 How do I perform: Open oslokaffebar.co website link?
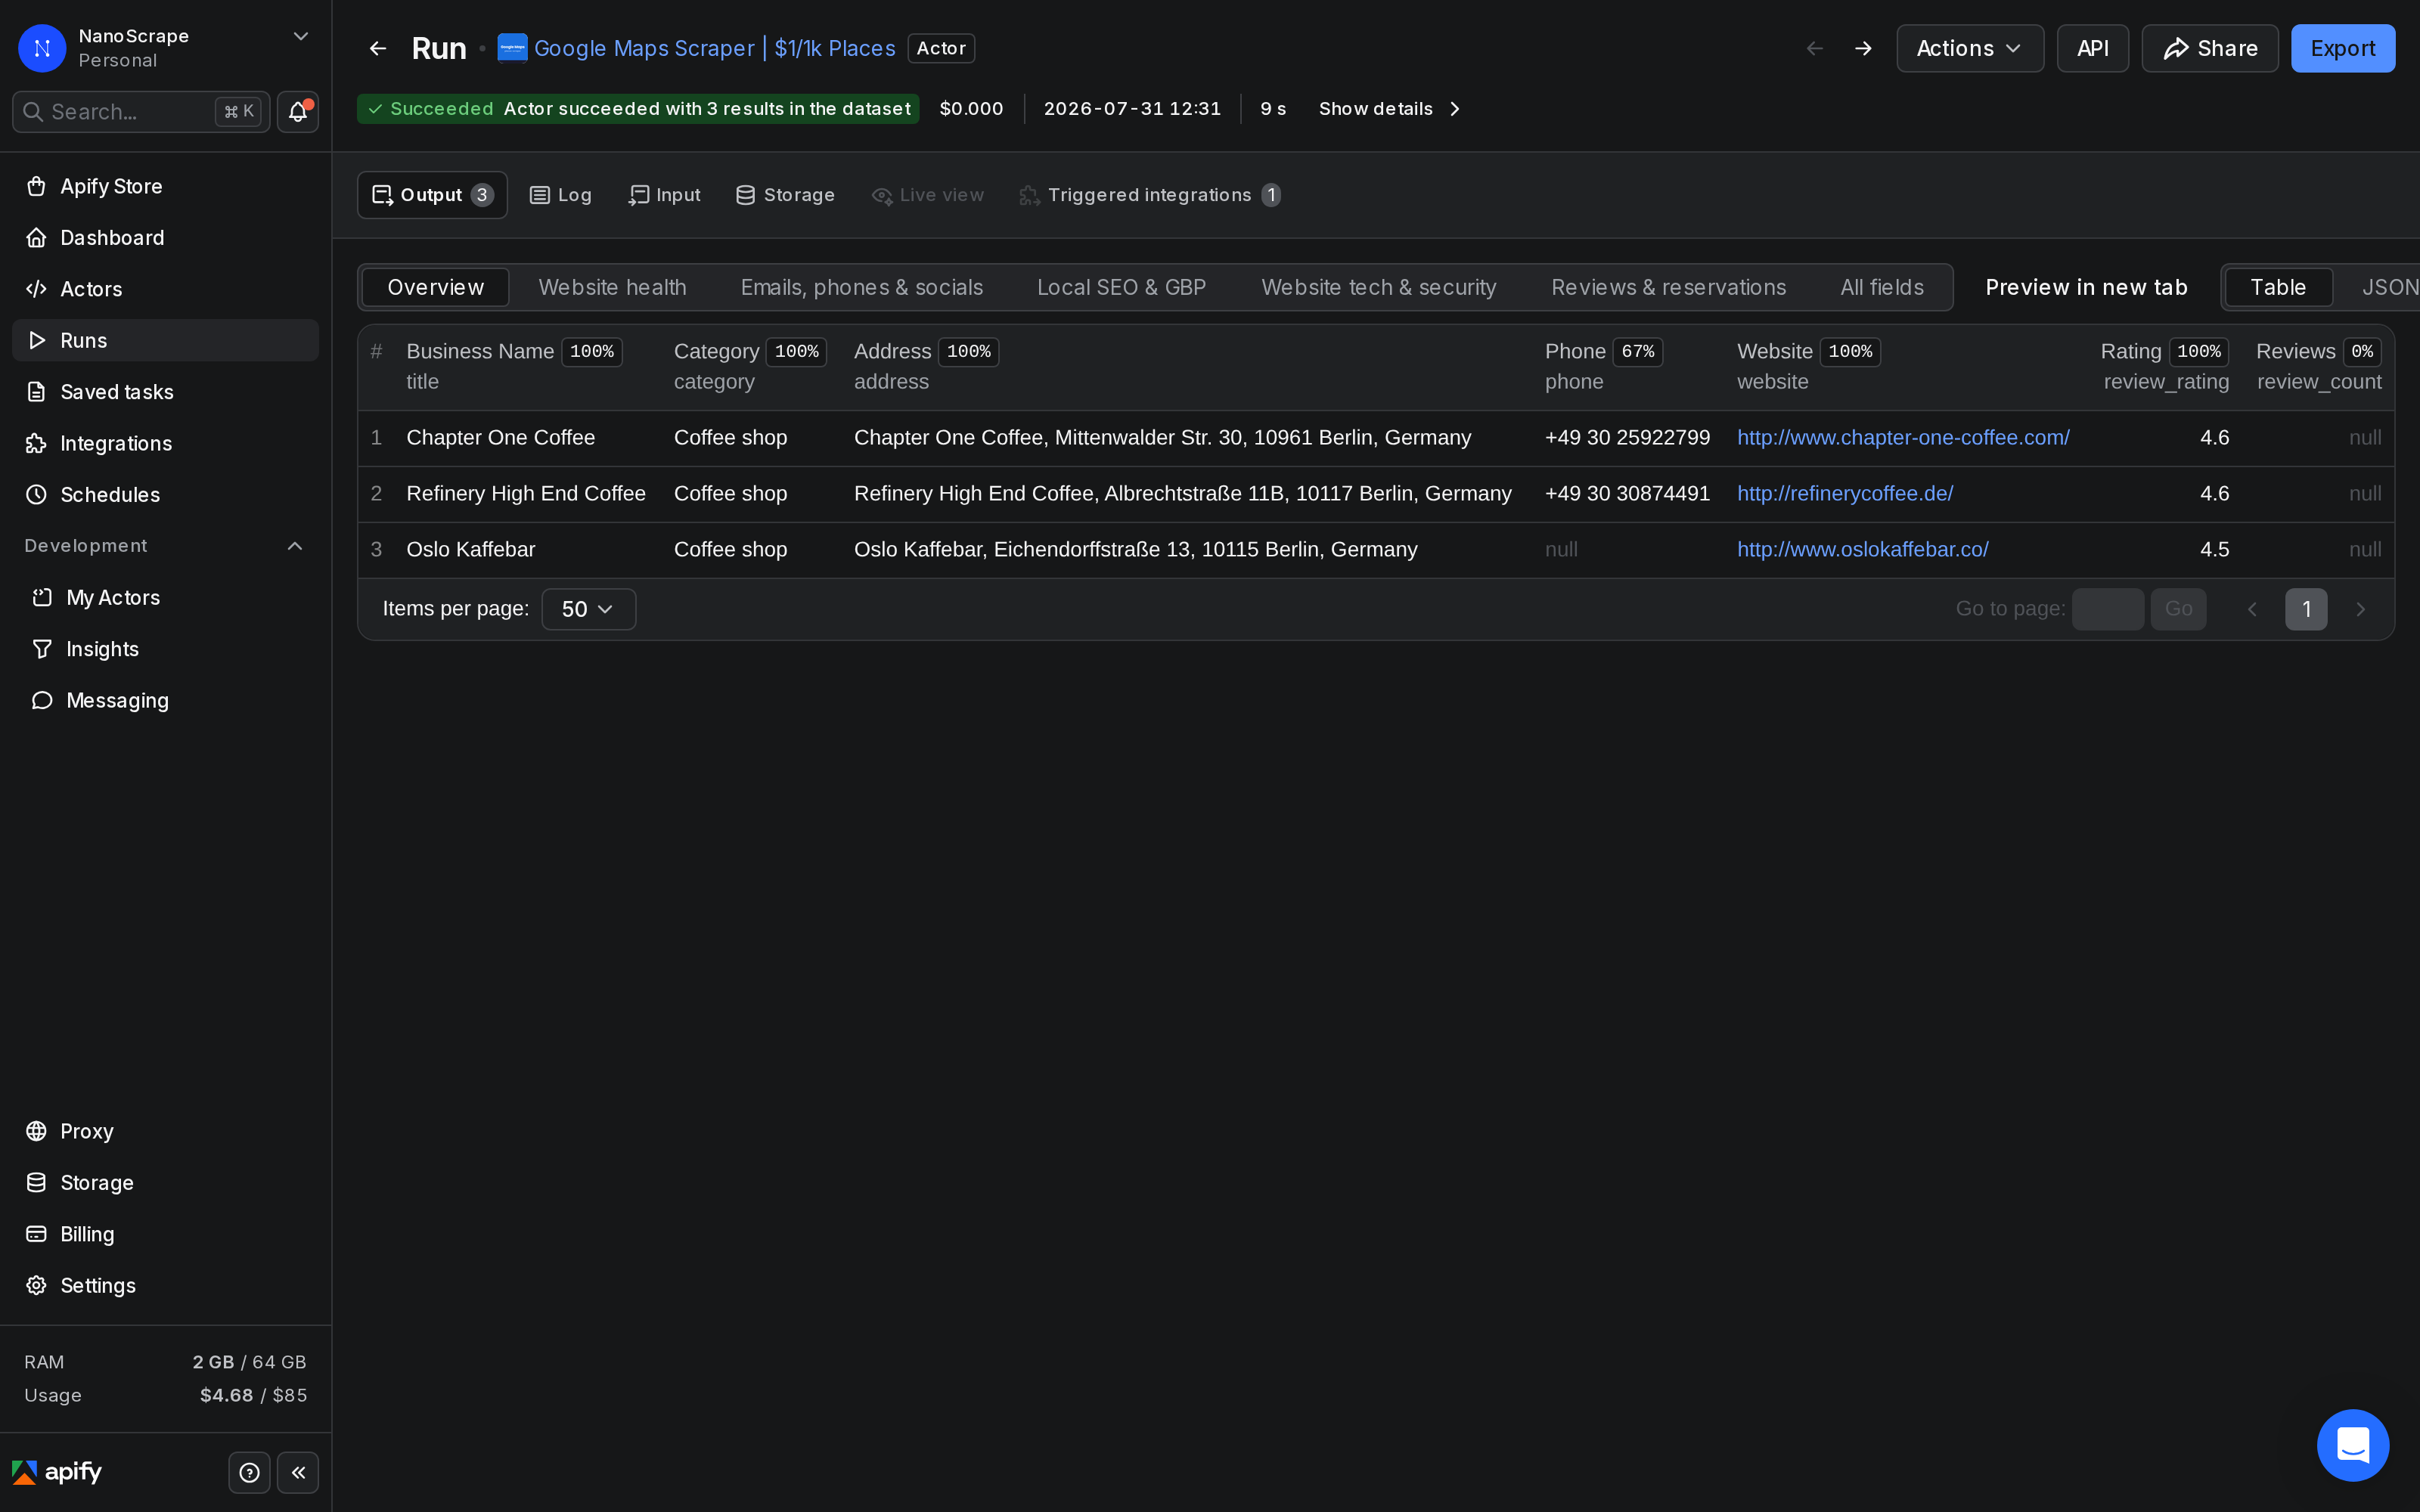1862,550
